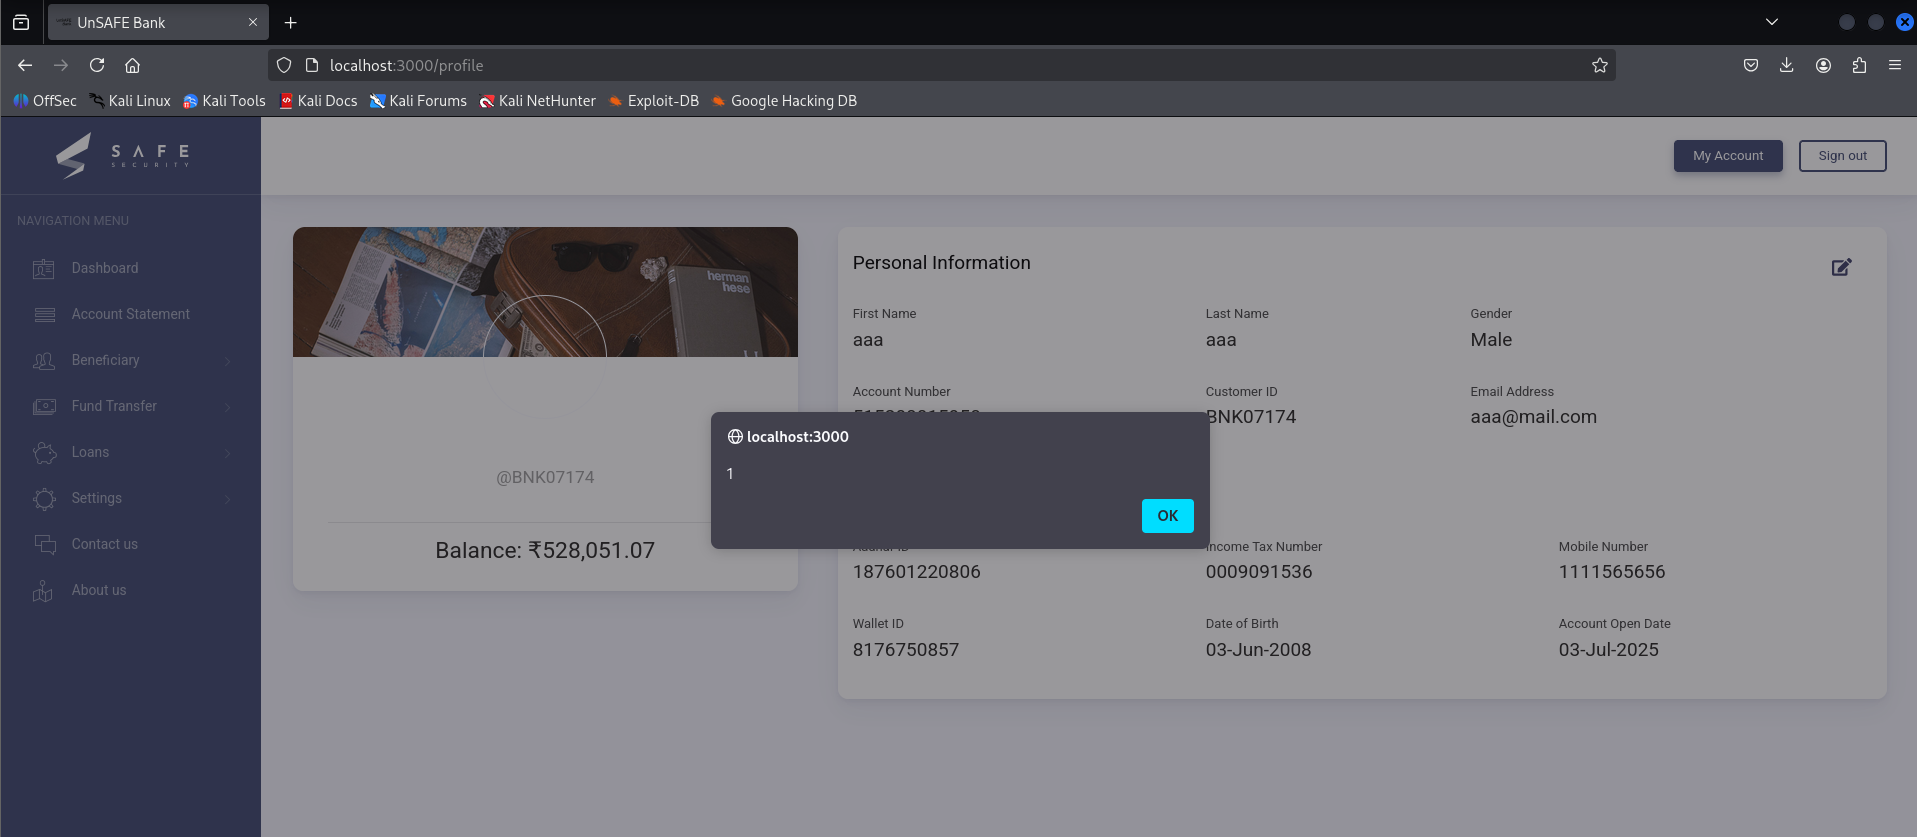
Task: Click OK in the localhost alert dialog
Action: click(x=1167, y=516)
